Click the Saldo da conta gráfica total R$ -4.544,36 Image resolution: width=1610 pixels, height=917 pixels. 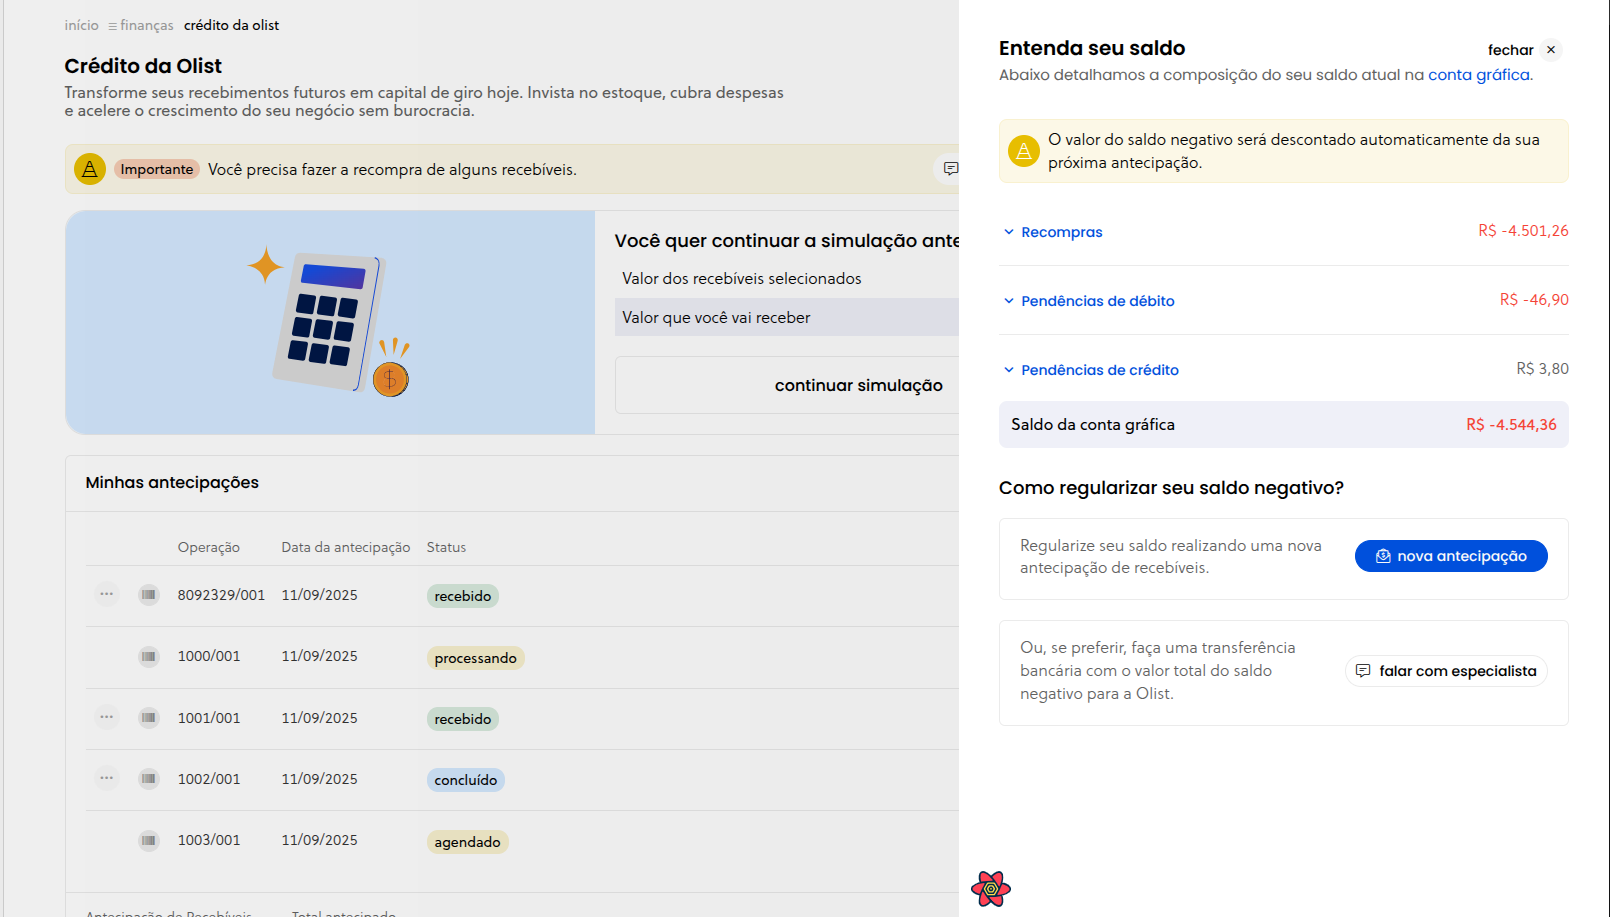(1511, 425)
